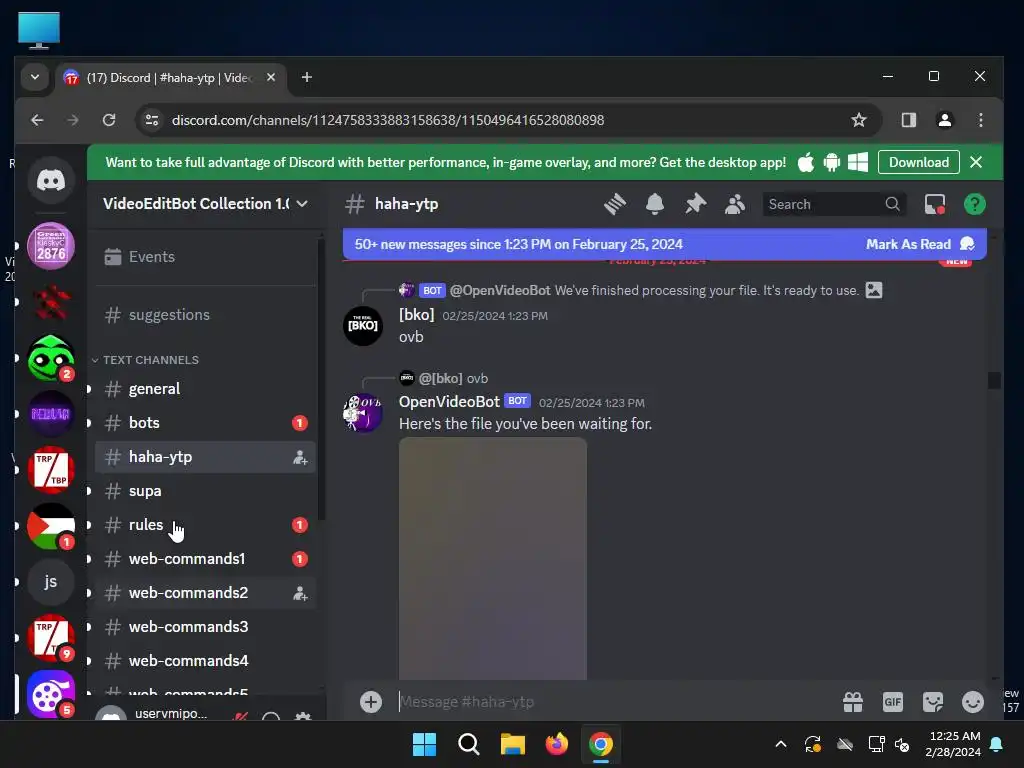Open the rules channel
The image size is (1024, 768).
coord(205,525)
